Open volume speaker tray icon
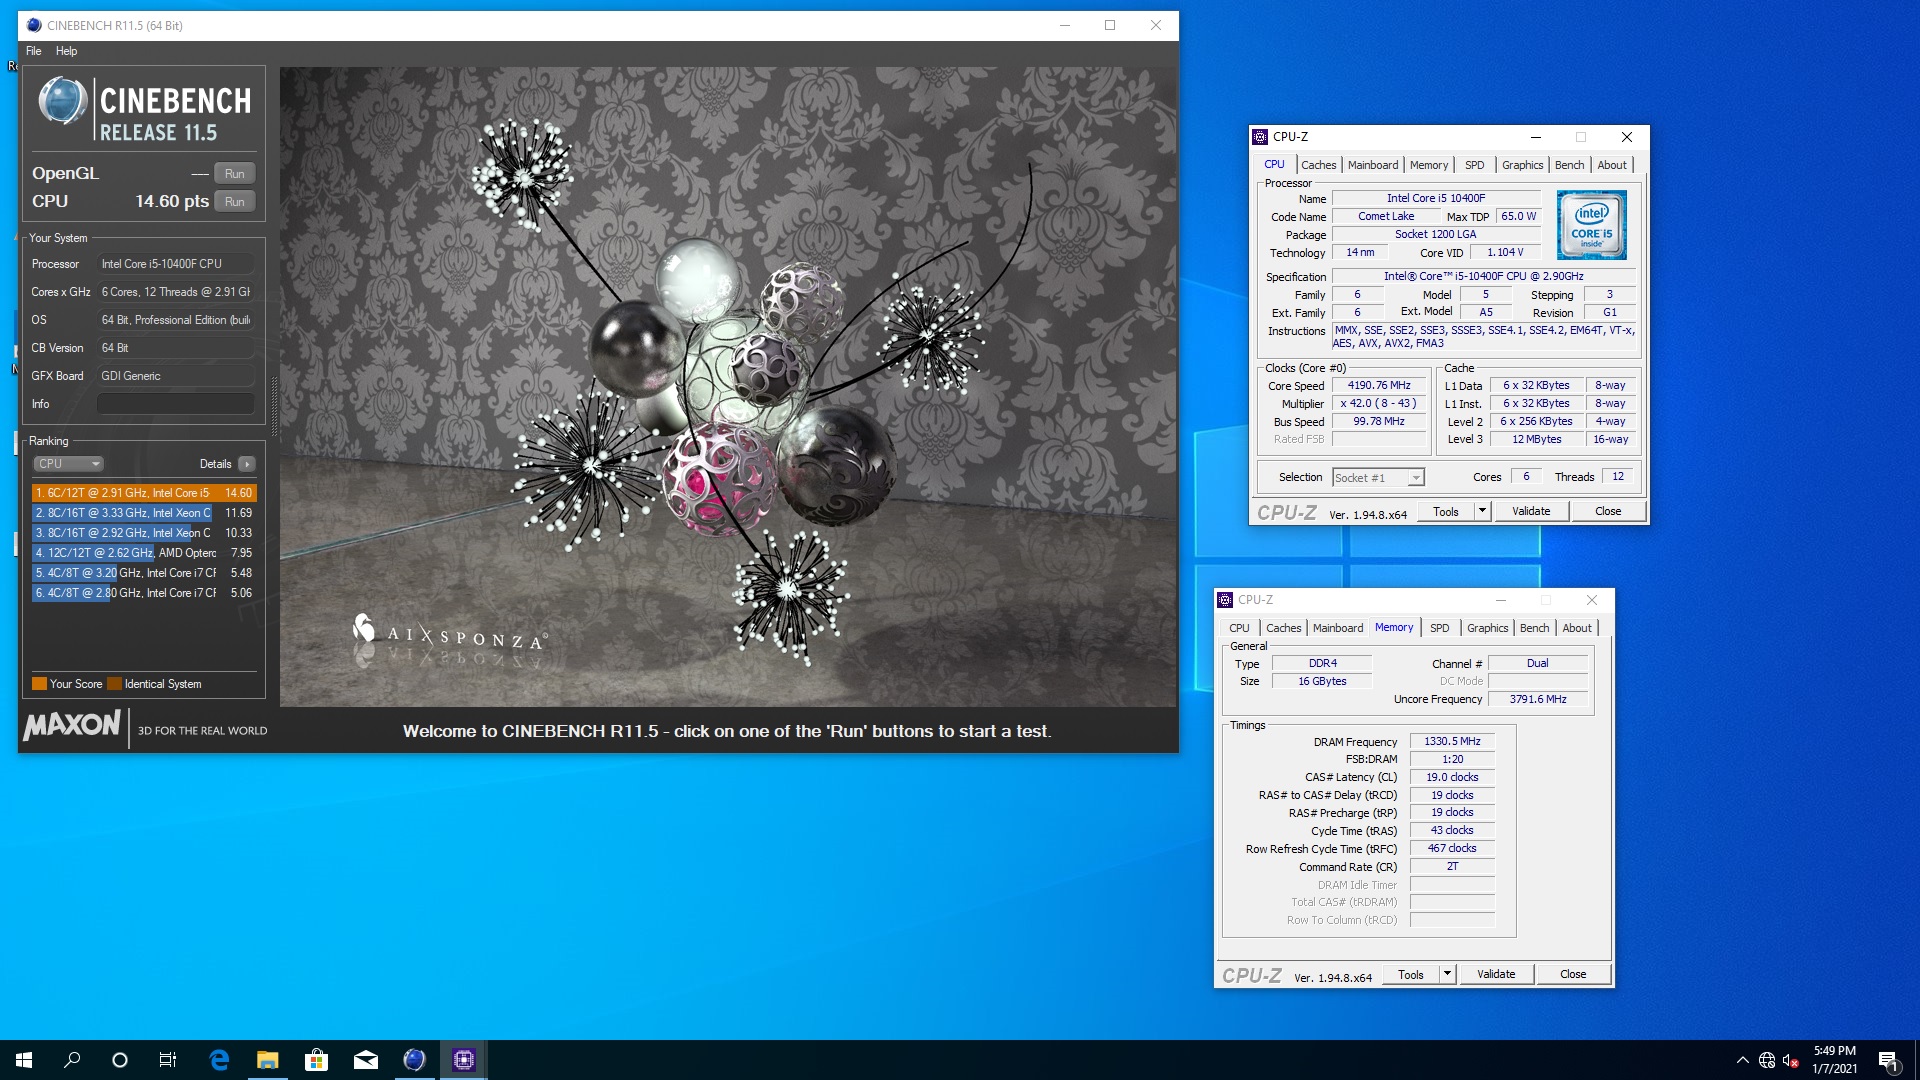Viewport: 1920px width, 1080px height. click(1791, 1060)
